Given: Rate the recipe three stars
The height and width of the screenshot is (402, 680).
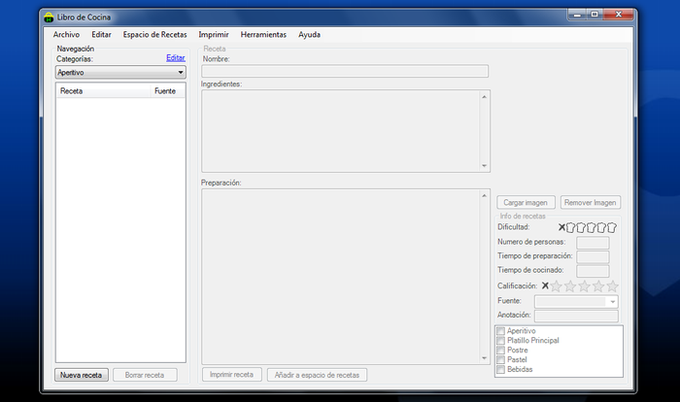Looking at the screenshot, I should pos(585,286).
